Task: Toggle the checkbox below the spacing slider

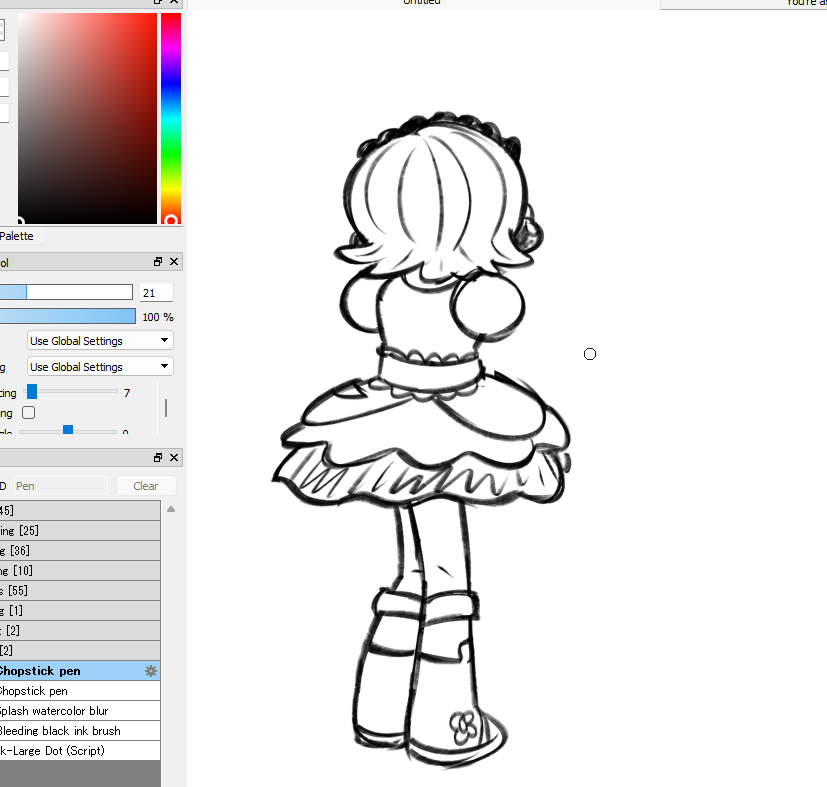Action: (x=28, y=412)
